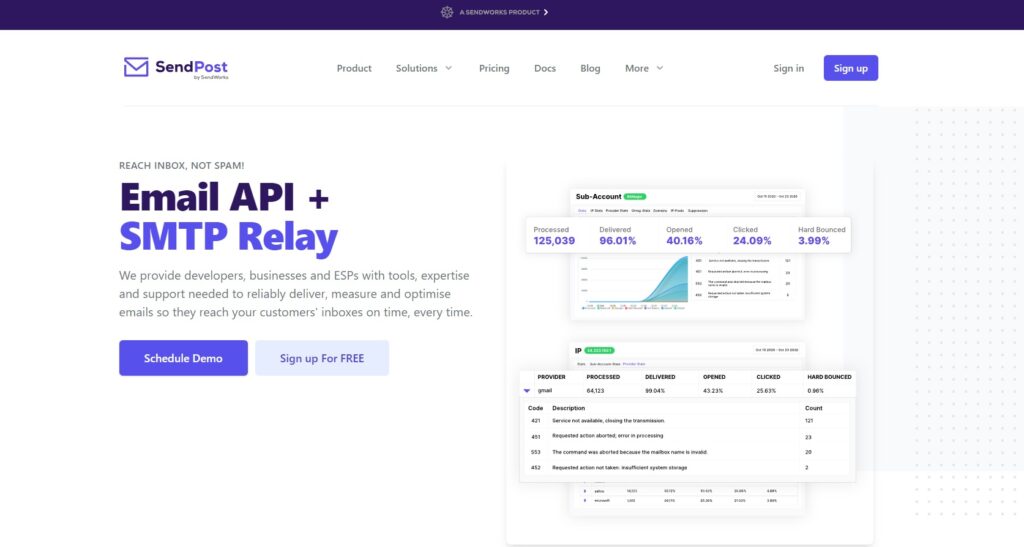Screen dimensions: 1024x547
Task: Expand the More dropdown chevron
Action: click(660, 68)
